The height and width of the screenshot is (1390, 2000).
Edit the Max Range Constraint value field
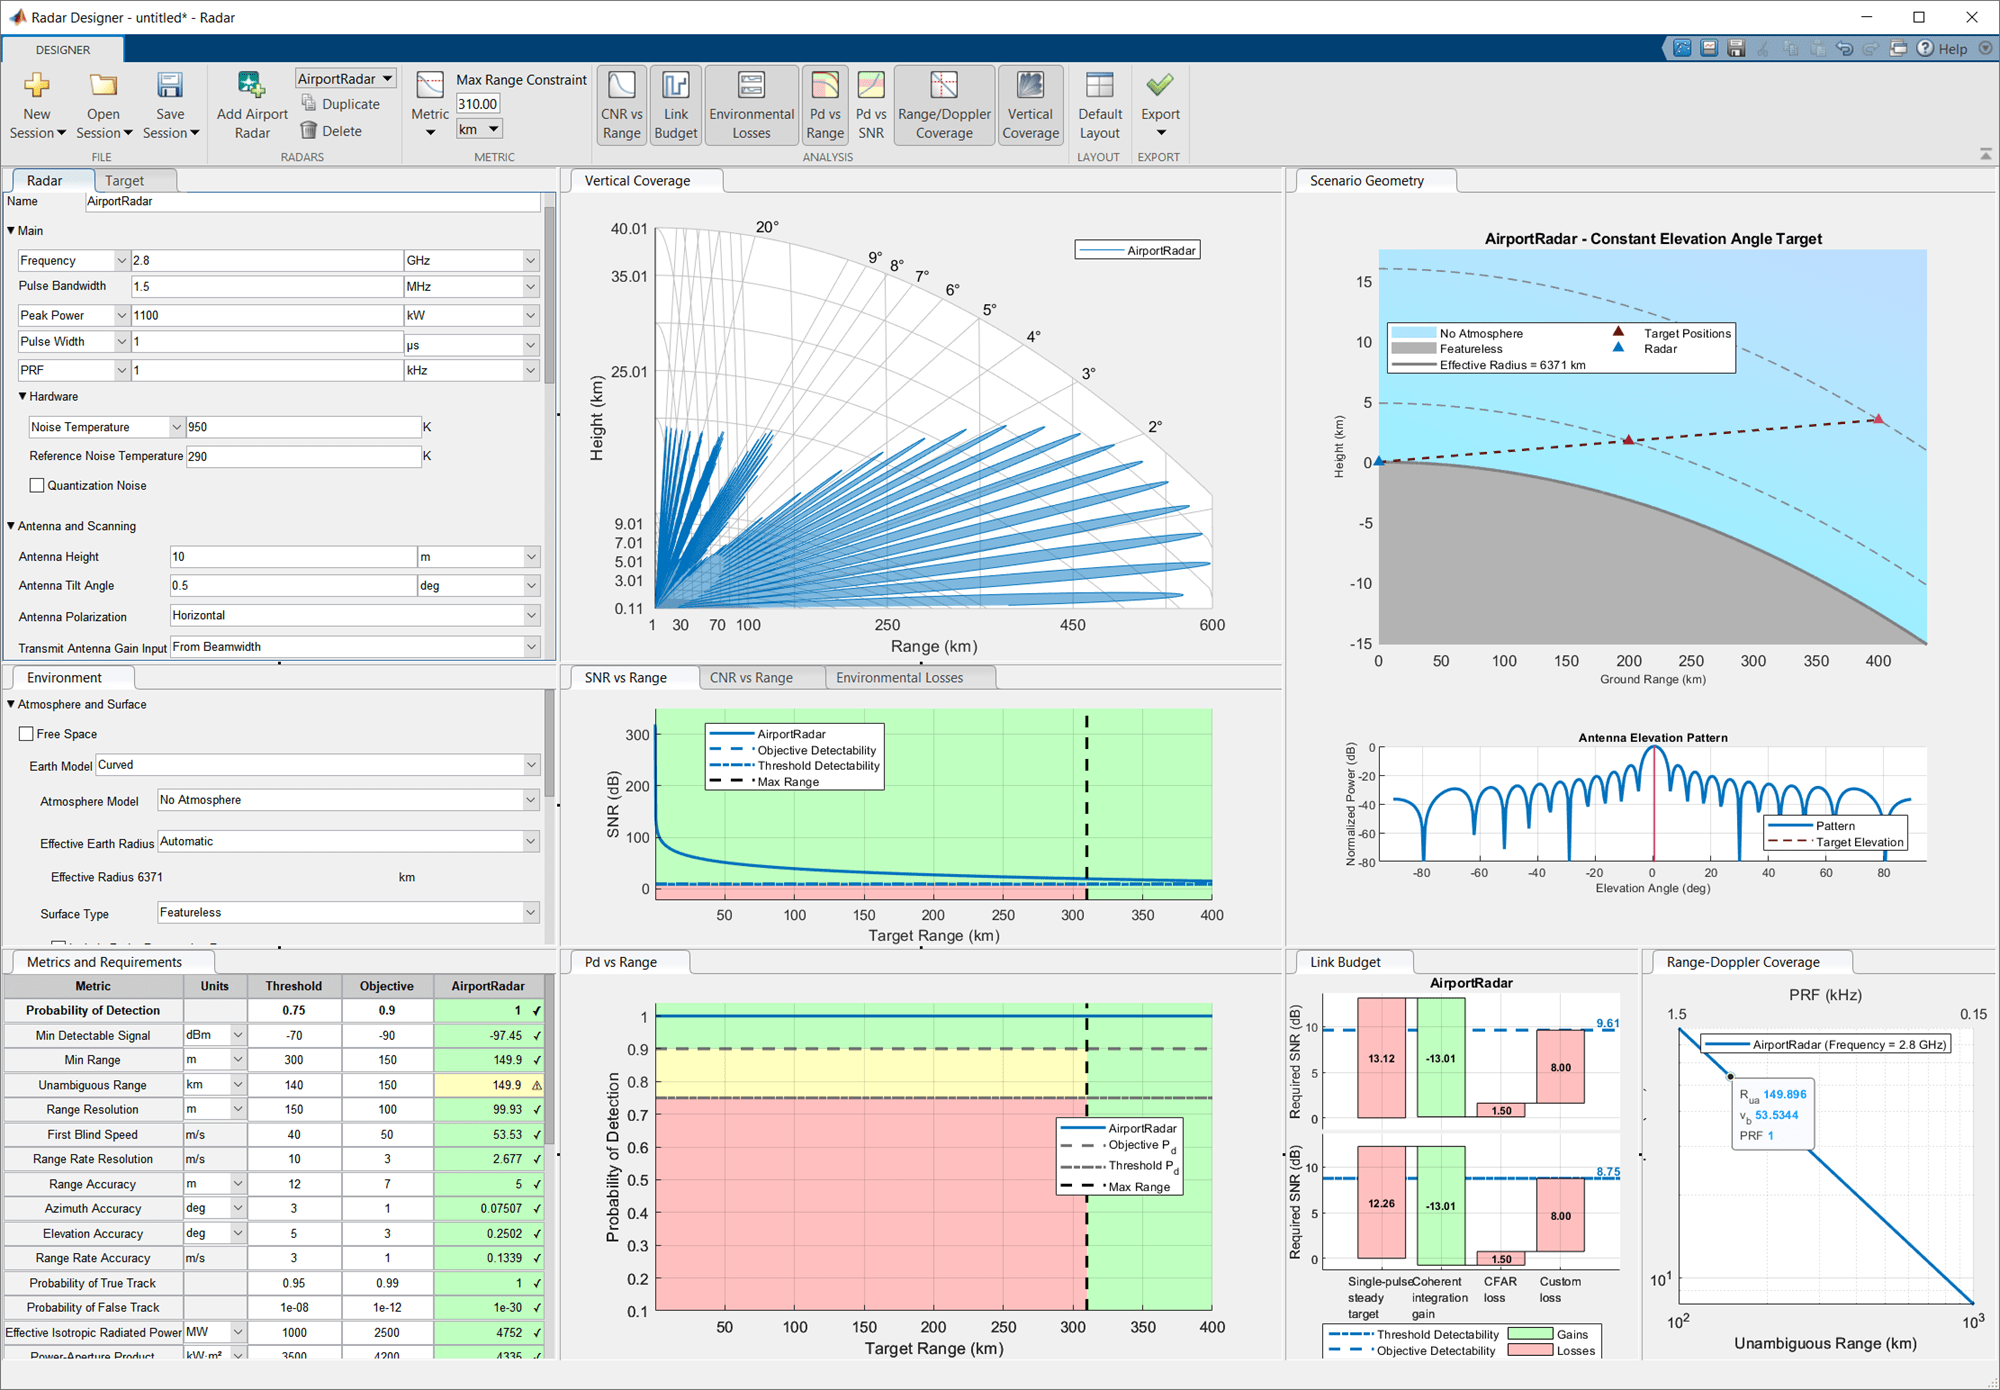click(478, 104)
